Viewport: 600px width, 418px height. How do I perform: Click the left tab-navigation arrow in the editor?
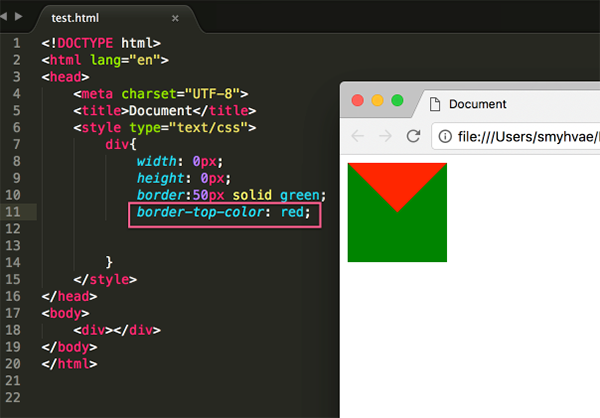(4, 17)
